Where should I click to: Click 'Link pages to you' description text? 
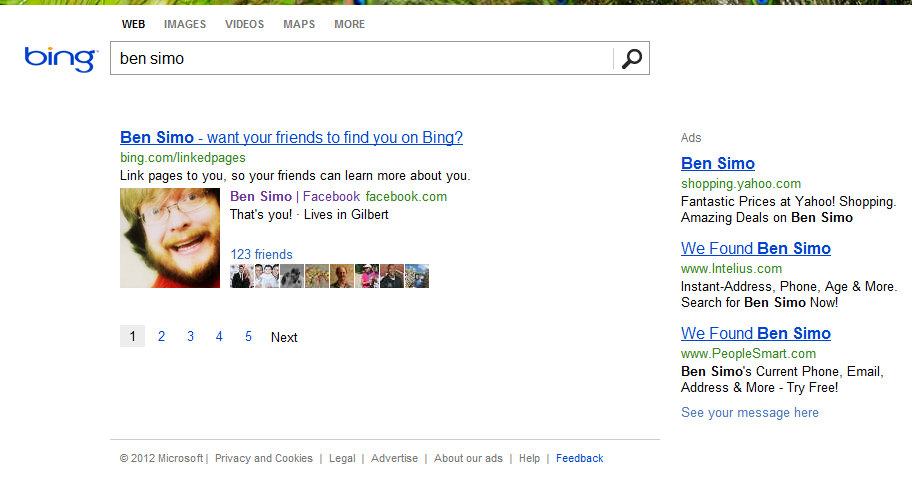click(x=295, y=176)
